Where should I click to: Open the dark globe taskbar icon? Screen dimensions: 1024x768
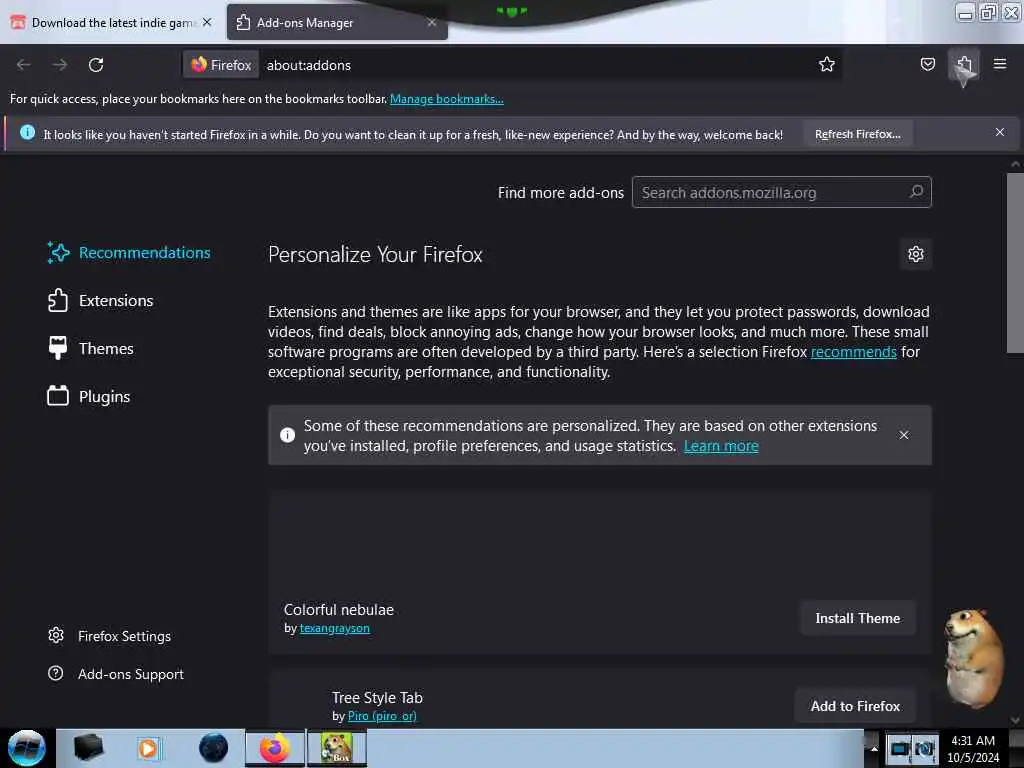pyautogui.click(x=213, y=748)
